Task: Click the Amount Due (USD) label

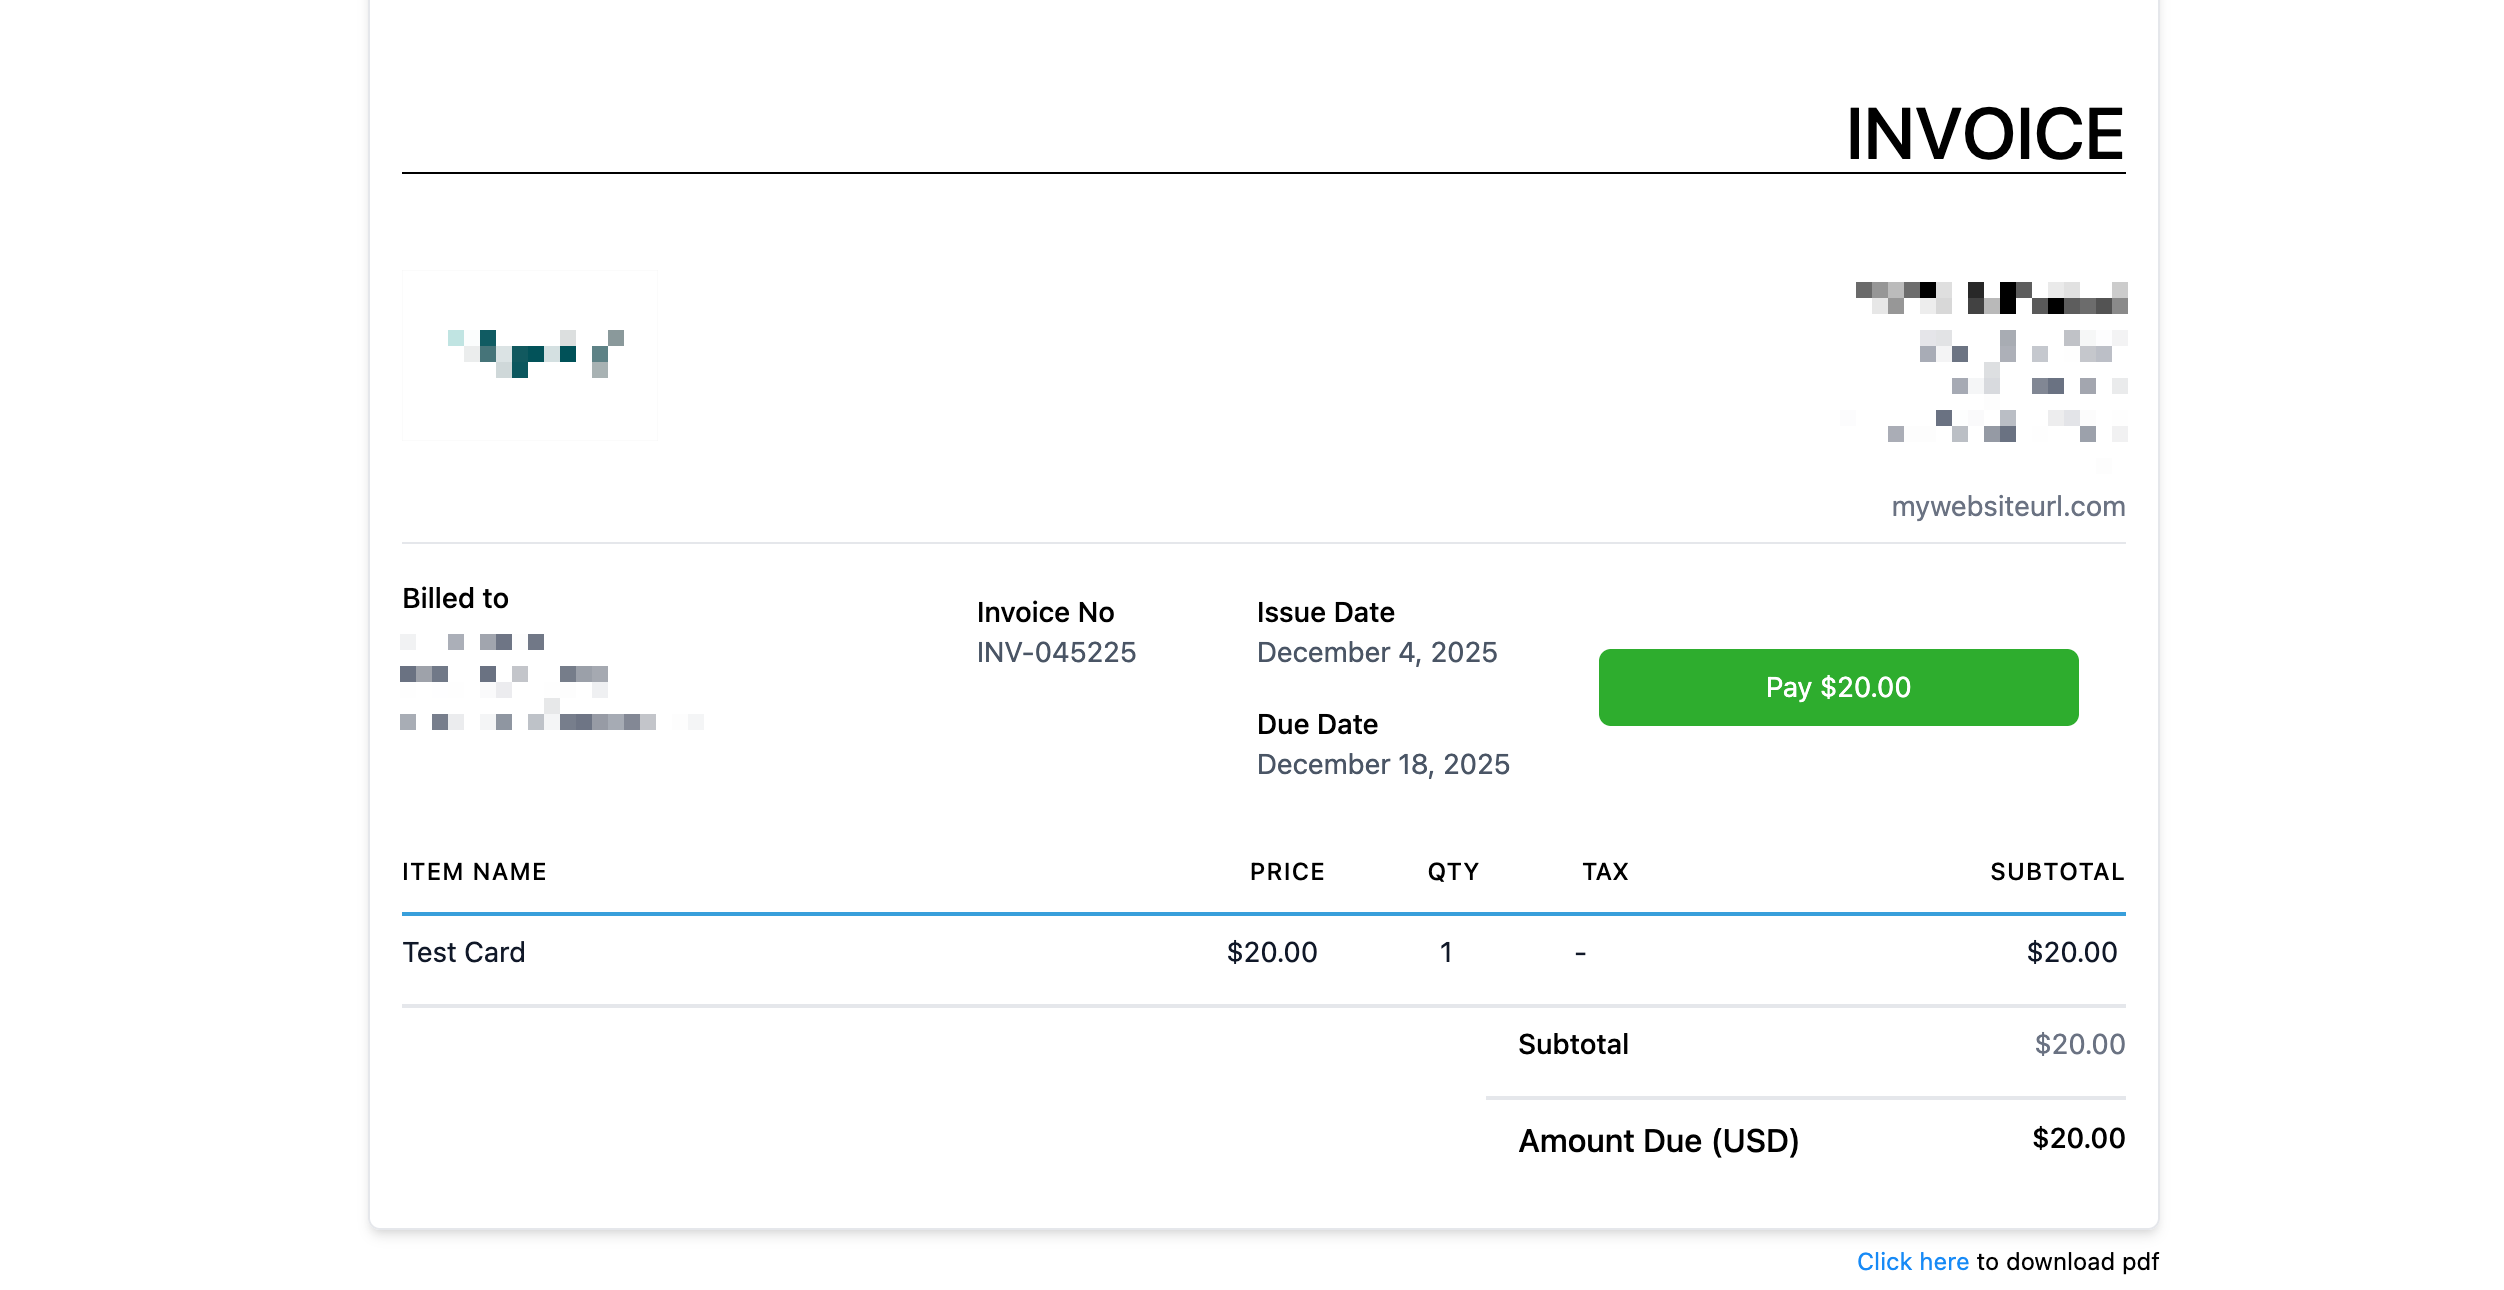Action: click(1658, 1141)
